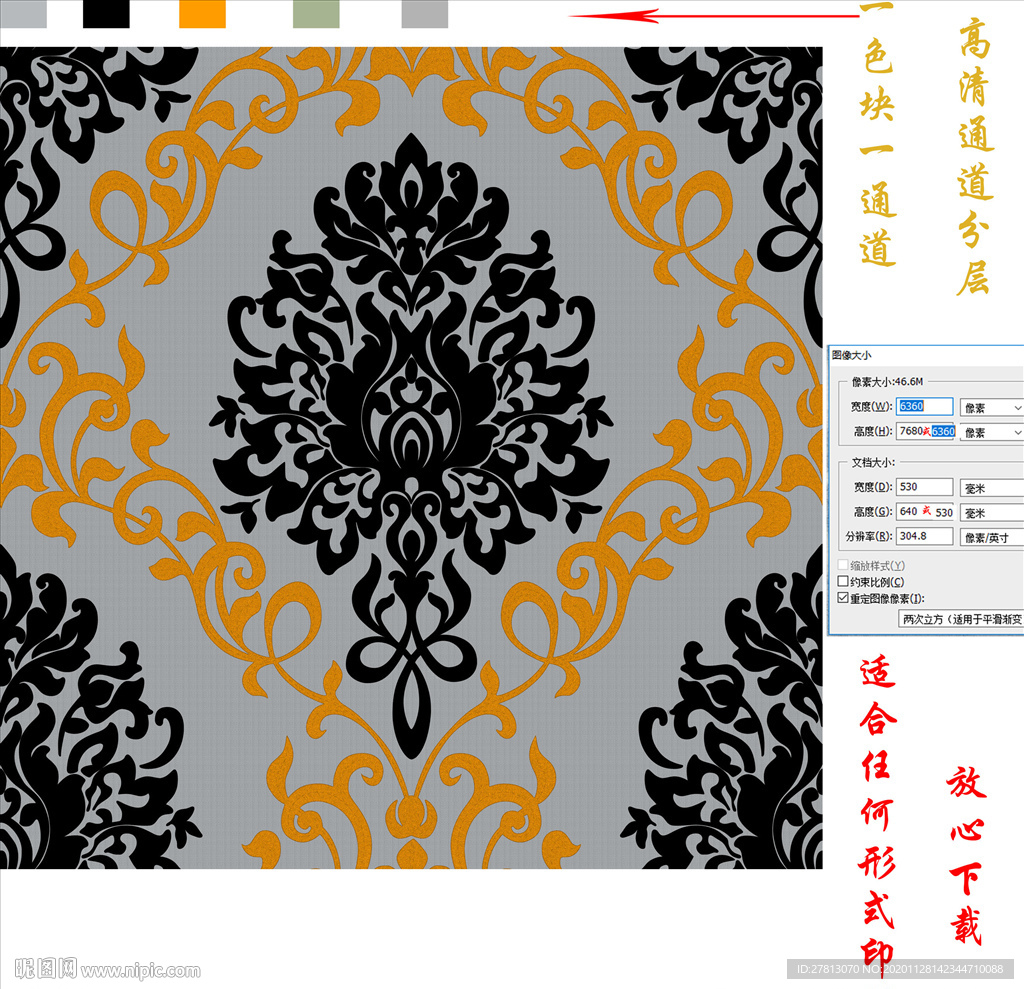The width and height of the screenshot is (1024, 989).
Task: Click the resolution field showing 304.8
Action: 924,536
